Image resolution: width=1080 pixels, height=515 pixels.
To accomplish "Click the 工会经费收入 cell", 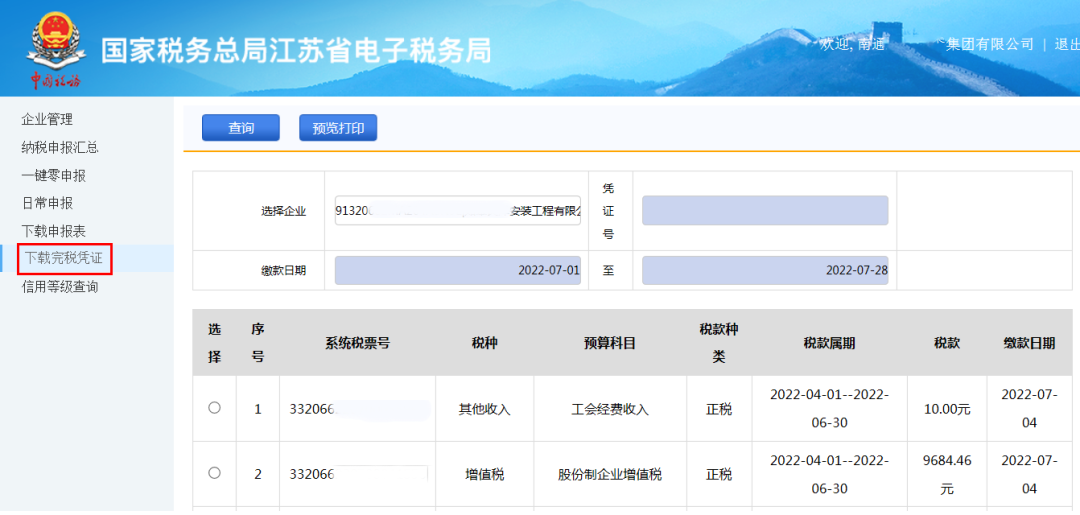I will [610, 410].
